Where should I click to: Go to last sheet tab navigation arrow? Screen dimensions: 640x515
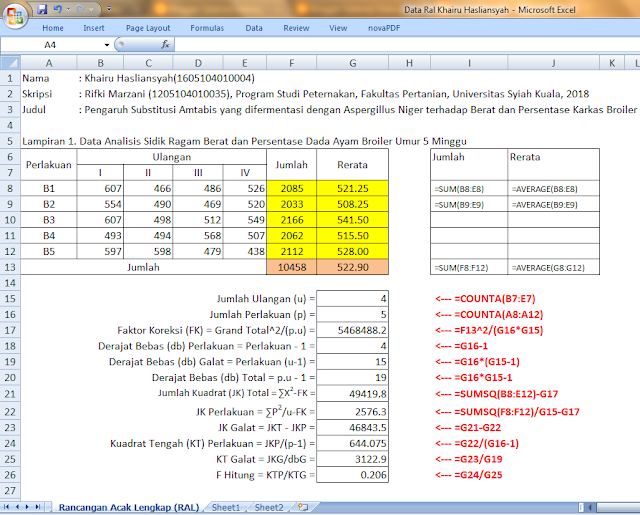coord(38,507)
